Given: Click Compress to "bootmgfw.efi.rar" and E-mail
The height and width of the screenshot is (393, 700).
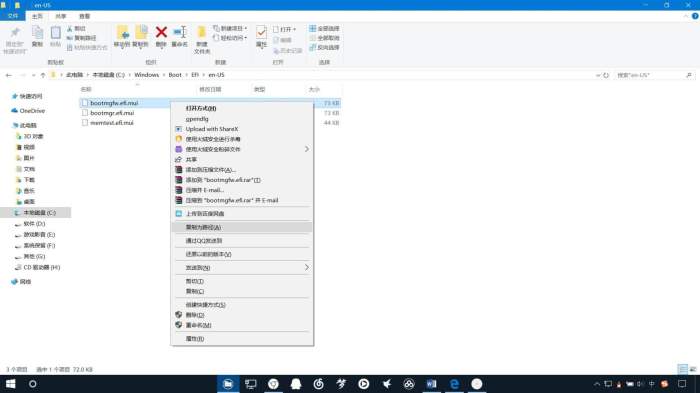Looking at the screenshot, I should [242, 201].
